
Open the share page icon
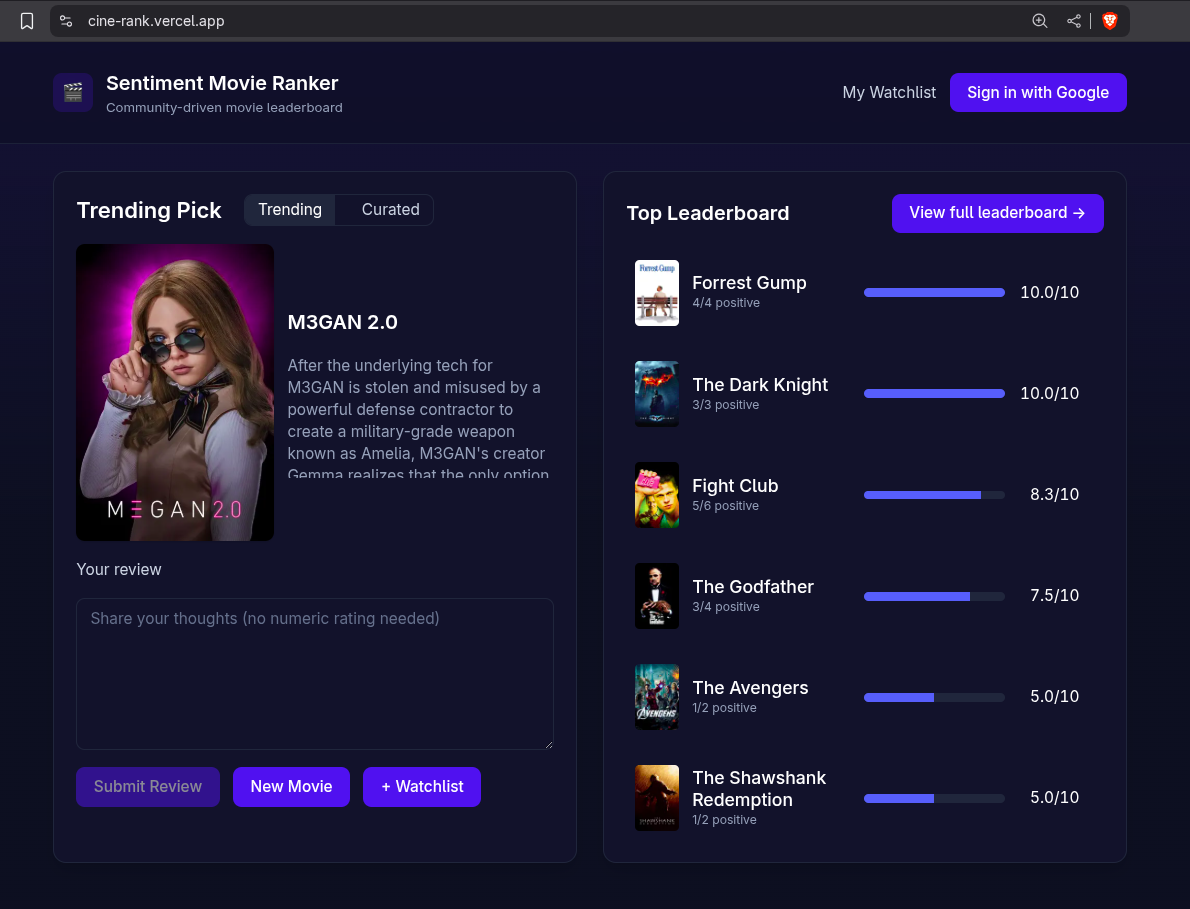pos(1074,20)
